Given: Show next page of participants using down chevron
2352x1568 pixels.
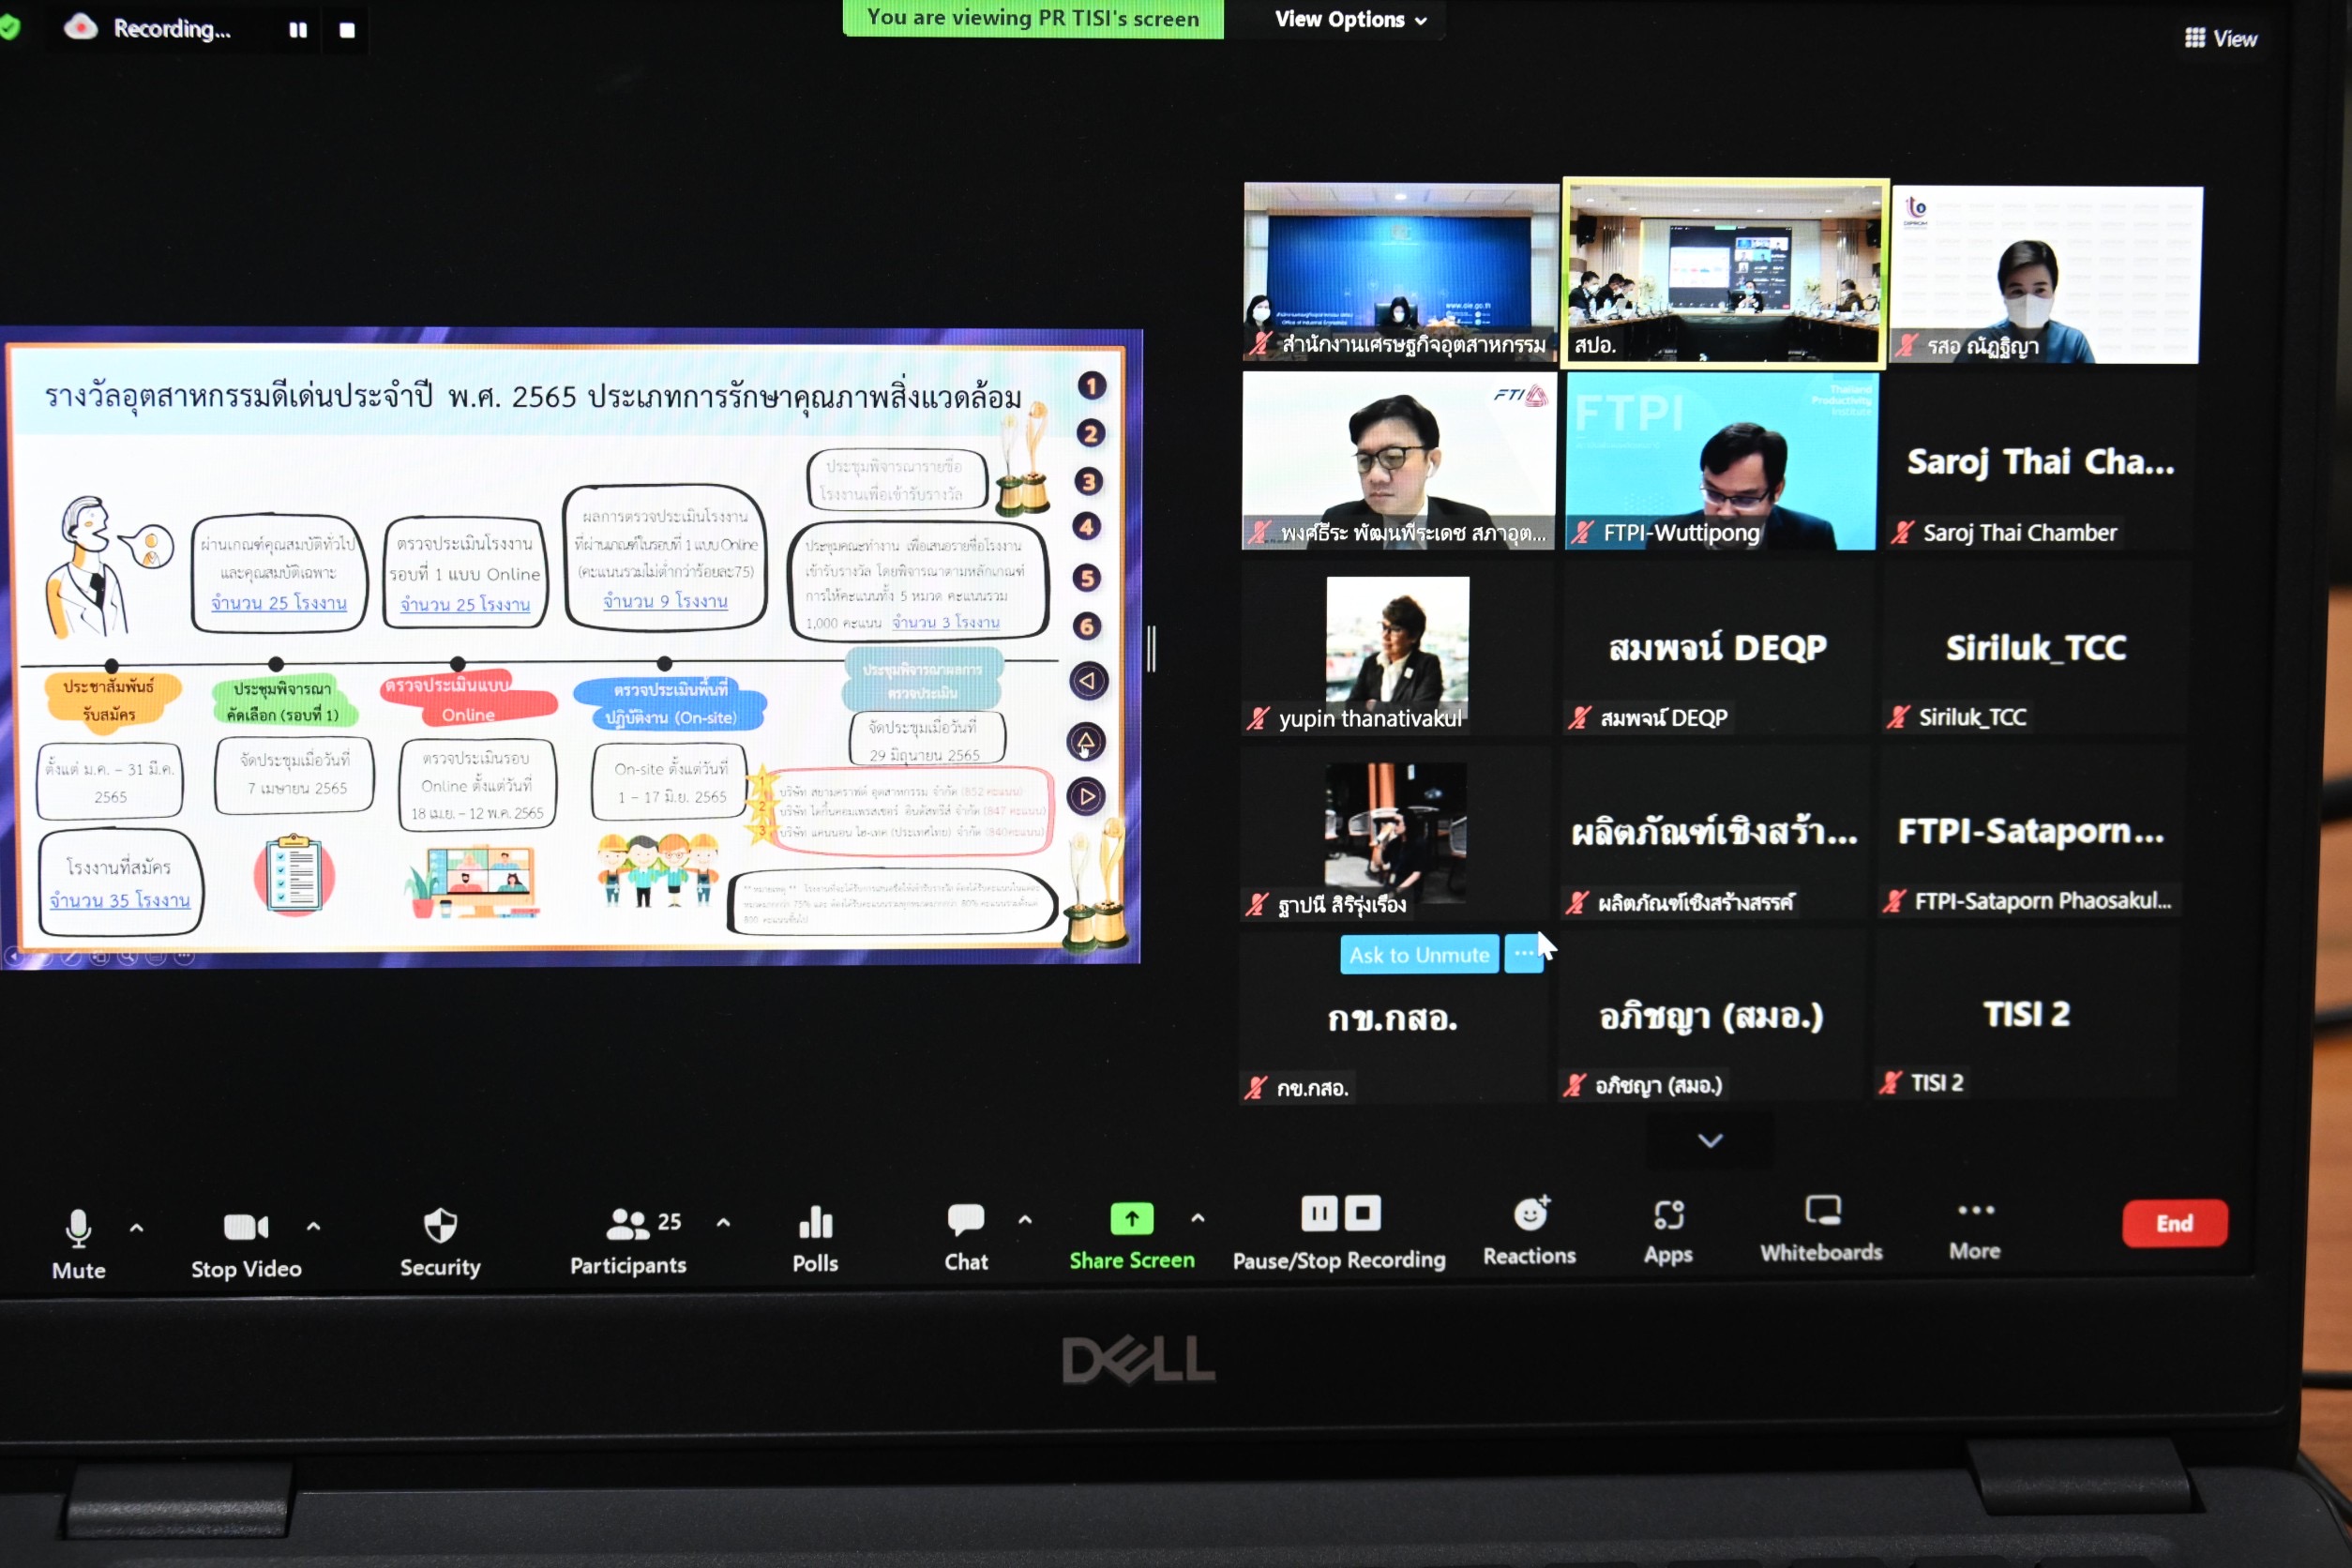Looking at the screenshot, I should (x=1710, y=1140).
